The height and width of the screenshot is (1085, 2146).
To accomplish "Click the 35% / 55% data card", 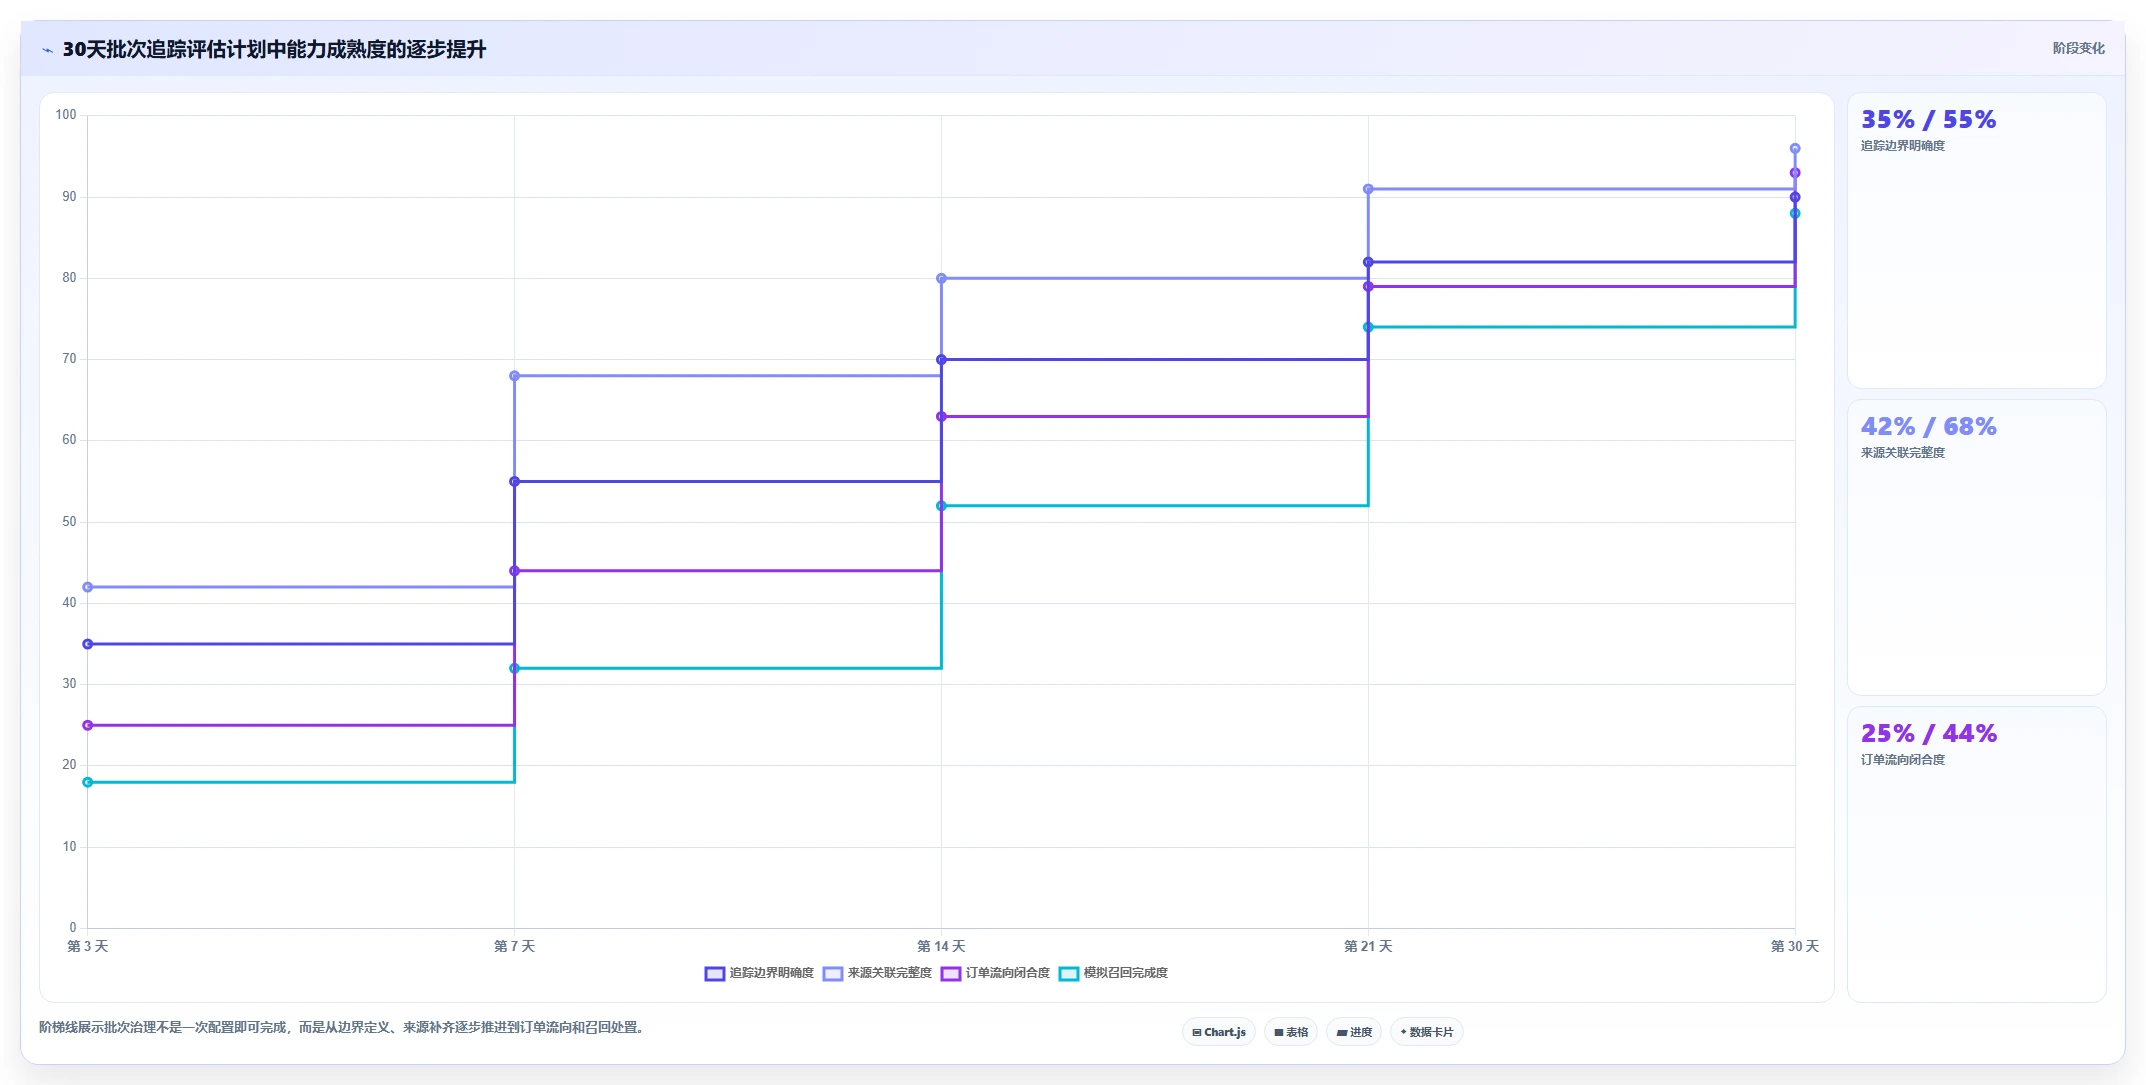I will pyautogui.click(x=1976, y=241).
